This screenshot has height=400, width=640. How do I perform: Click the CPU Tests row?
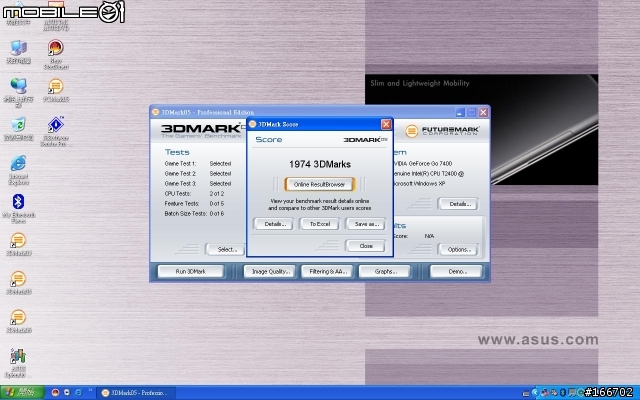tap(194, 193)
